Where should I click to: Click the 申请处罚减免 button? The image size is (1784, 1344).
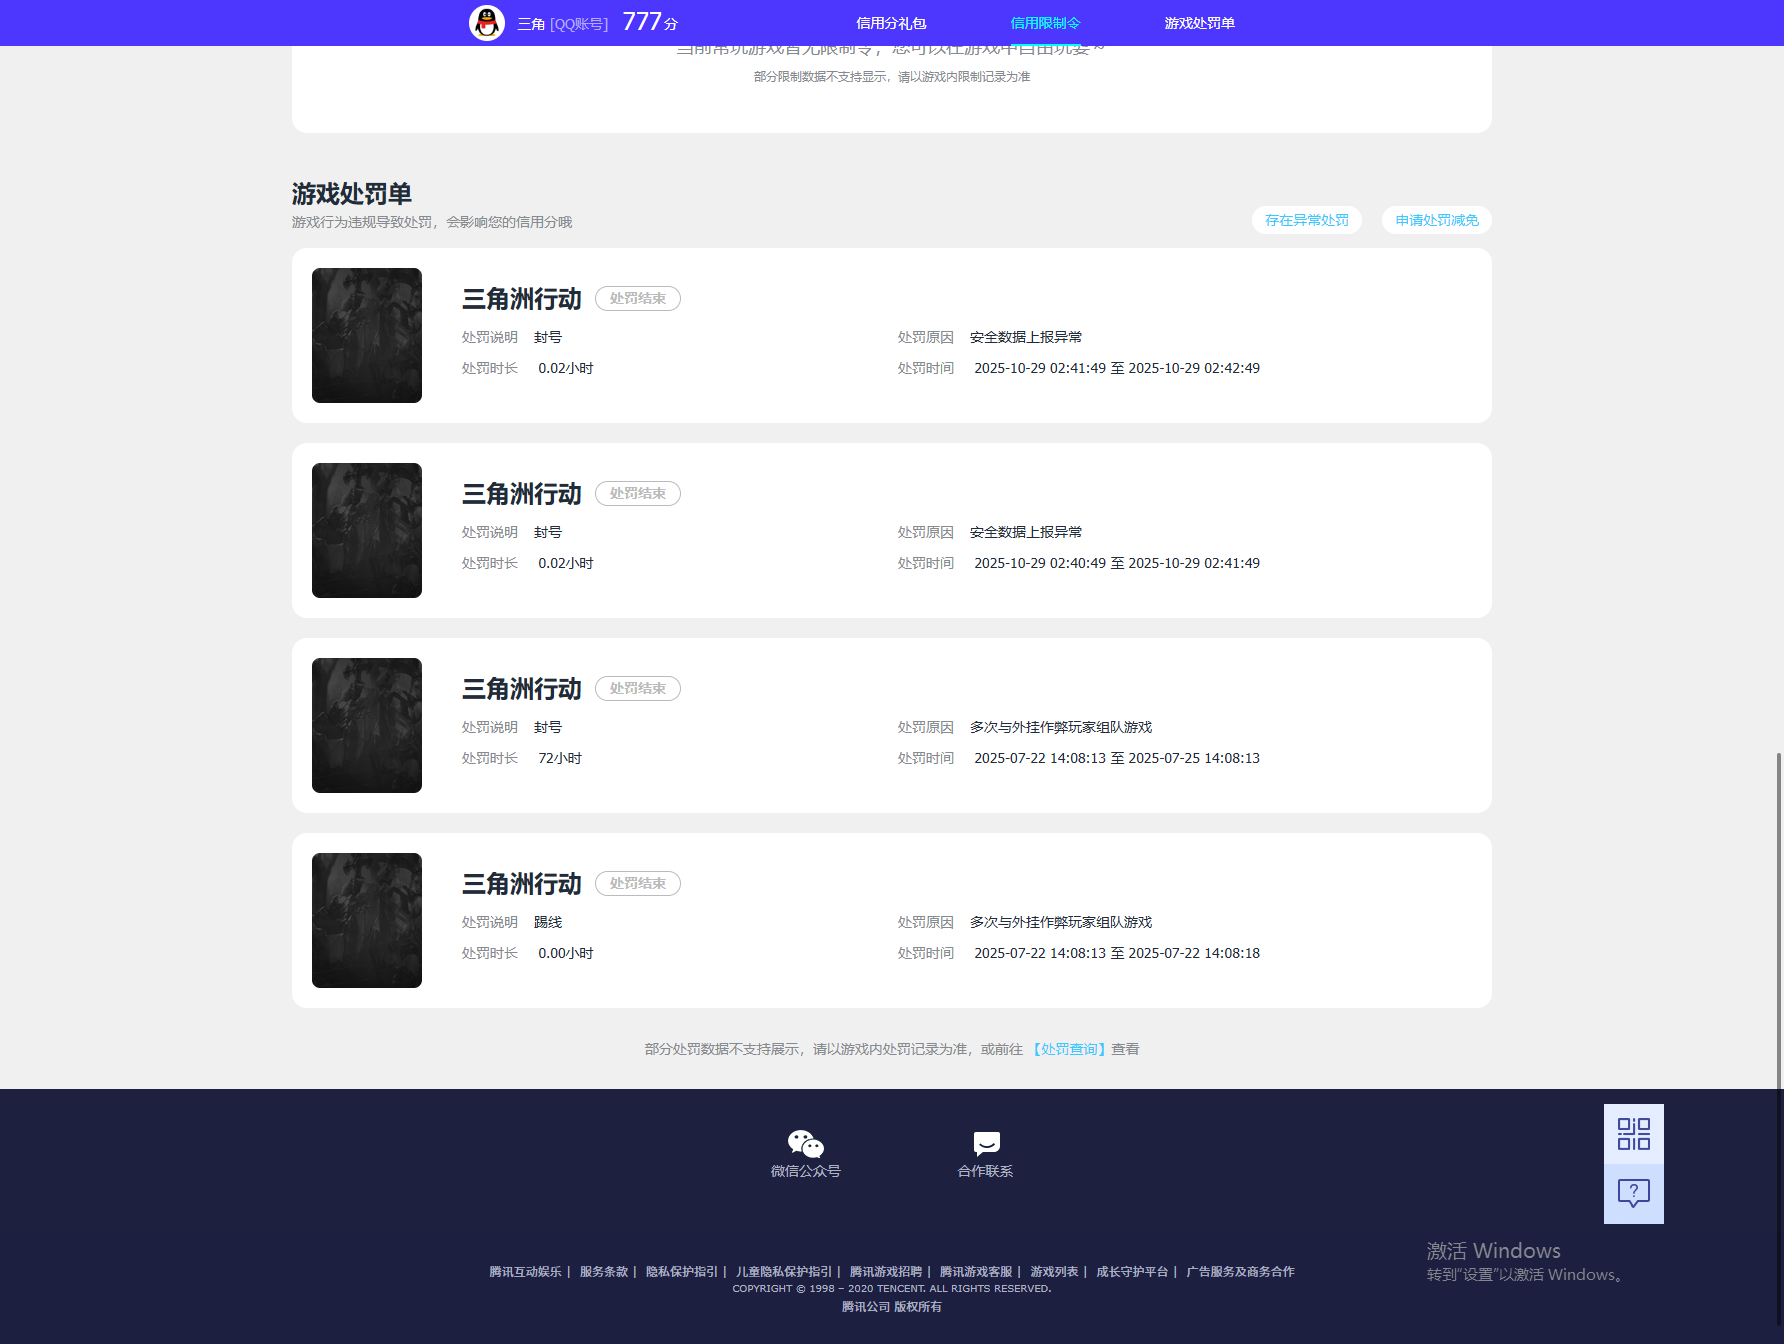(x=1437, y=220)
